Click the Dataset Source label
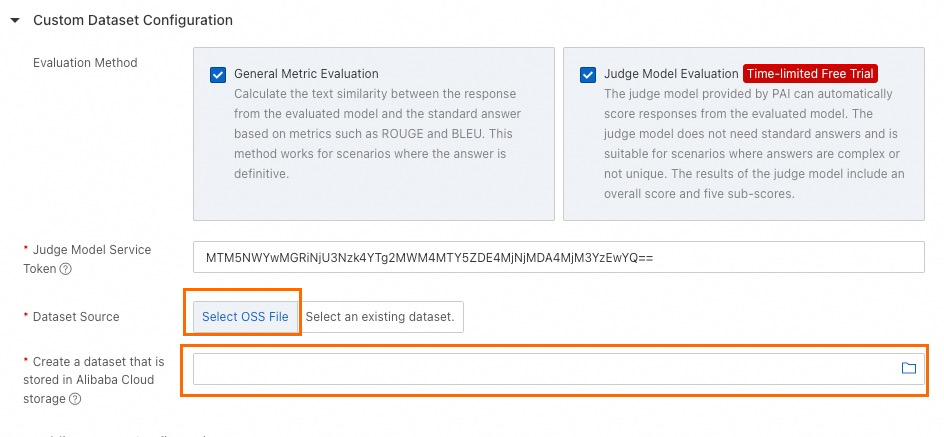This screenshot has height=437, width=944. (76, 317)
